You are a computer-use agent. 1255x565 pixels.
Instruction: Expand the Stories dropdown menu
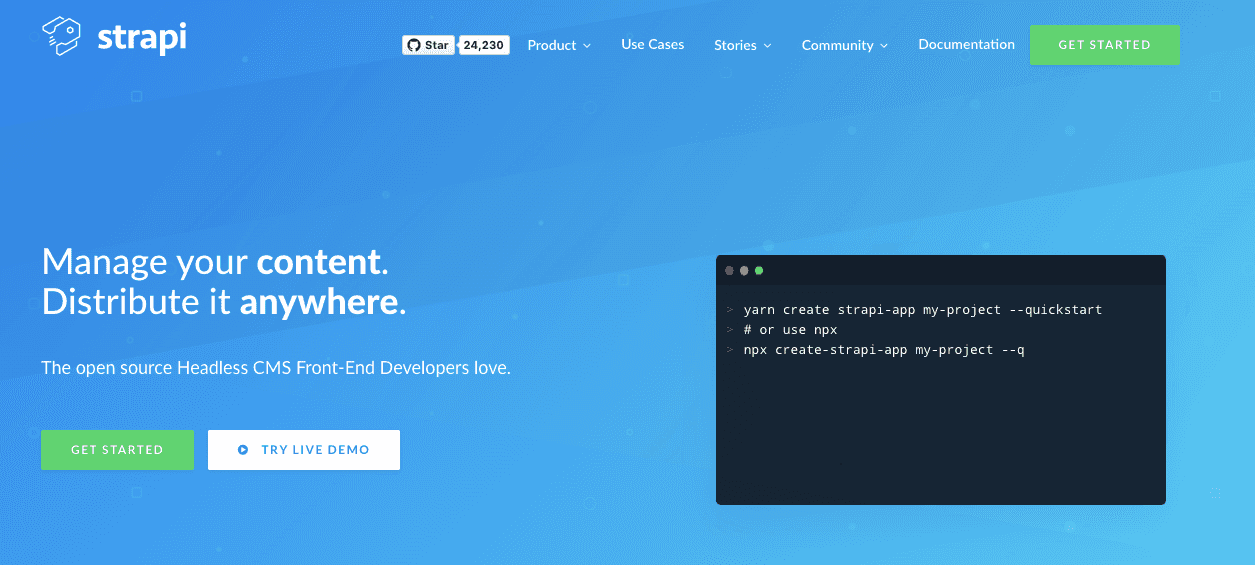pyautogui.click(x=743, y=45)
